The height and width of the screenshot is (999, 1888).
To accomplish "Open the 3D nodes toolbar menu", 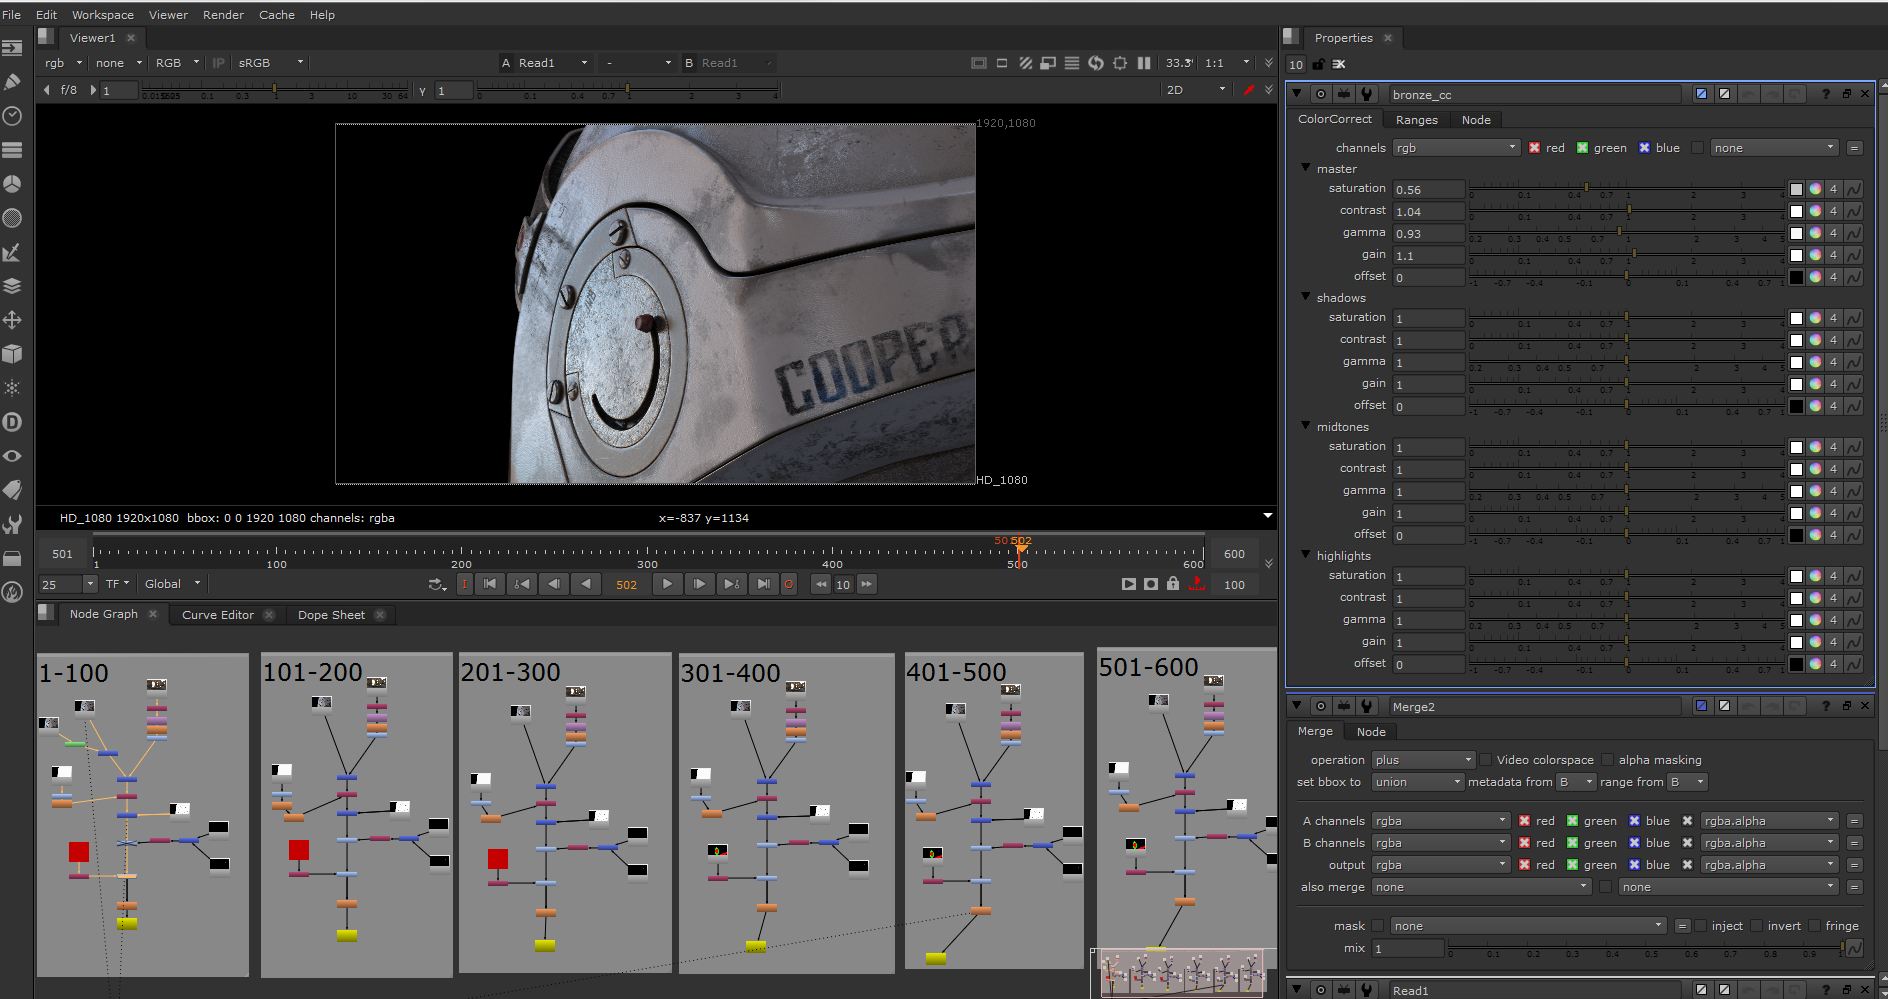I will click(12, 354).
